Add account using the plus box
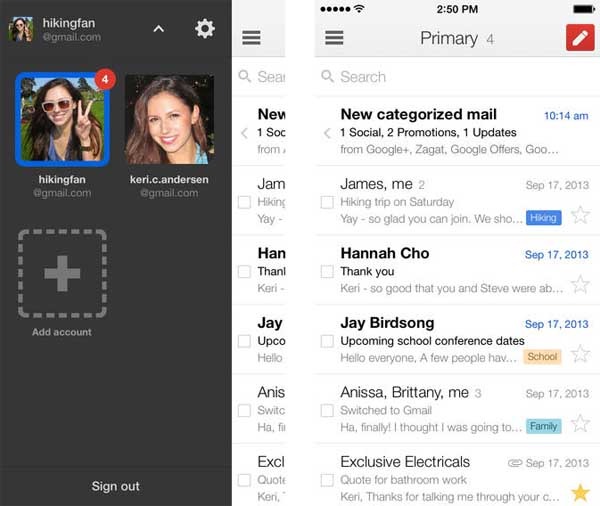 (x=62, y=273)
